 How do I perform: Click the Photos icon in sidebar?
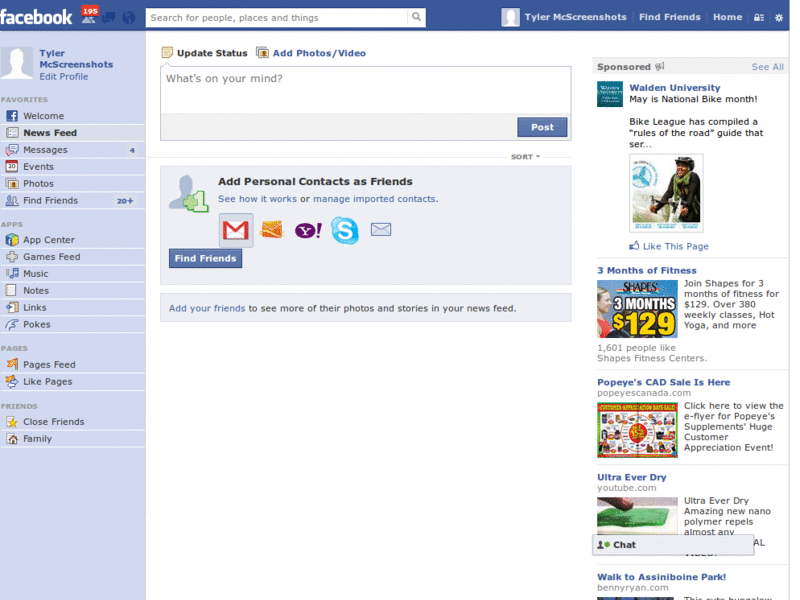12,183
